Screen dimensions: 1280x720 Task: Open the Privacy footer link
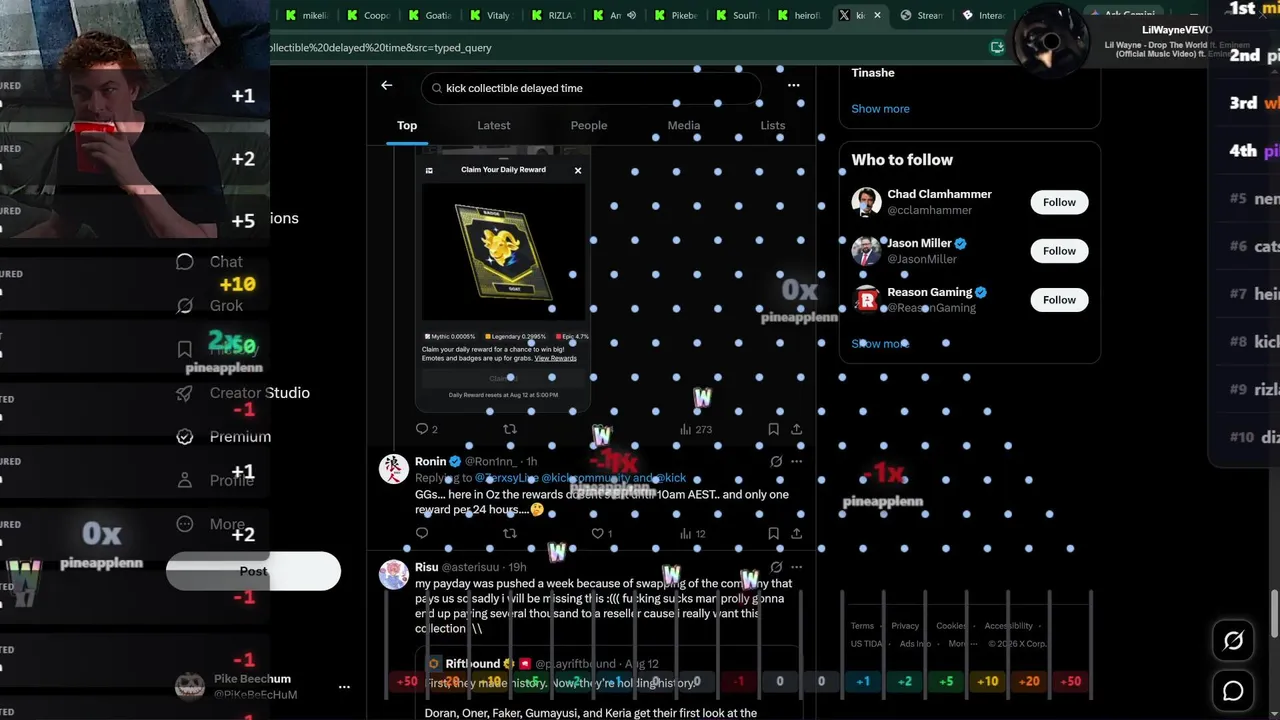905,626
